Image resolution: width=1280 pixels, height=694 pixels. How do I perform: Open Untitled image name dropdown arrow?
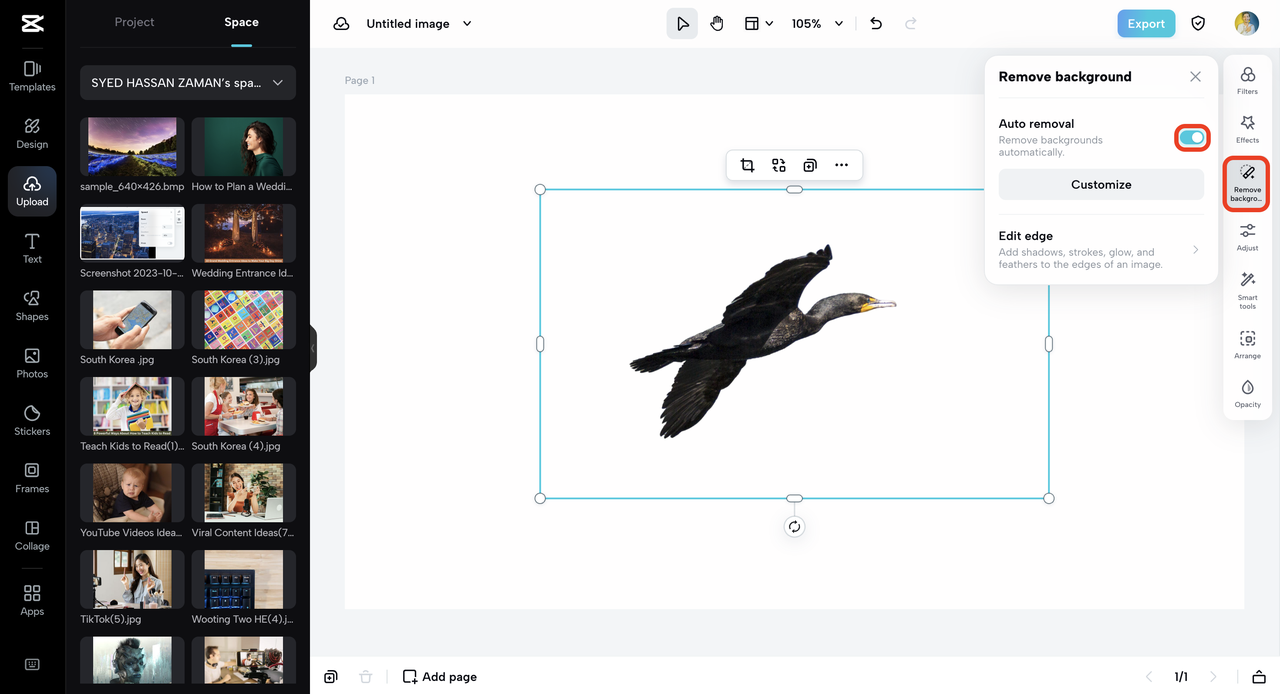(467, 23)
